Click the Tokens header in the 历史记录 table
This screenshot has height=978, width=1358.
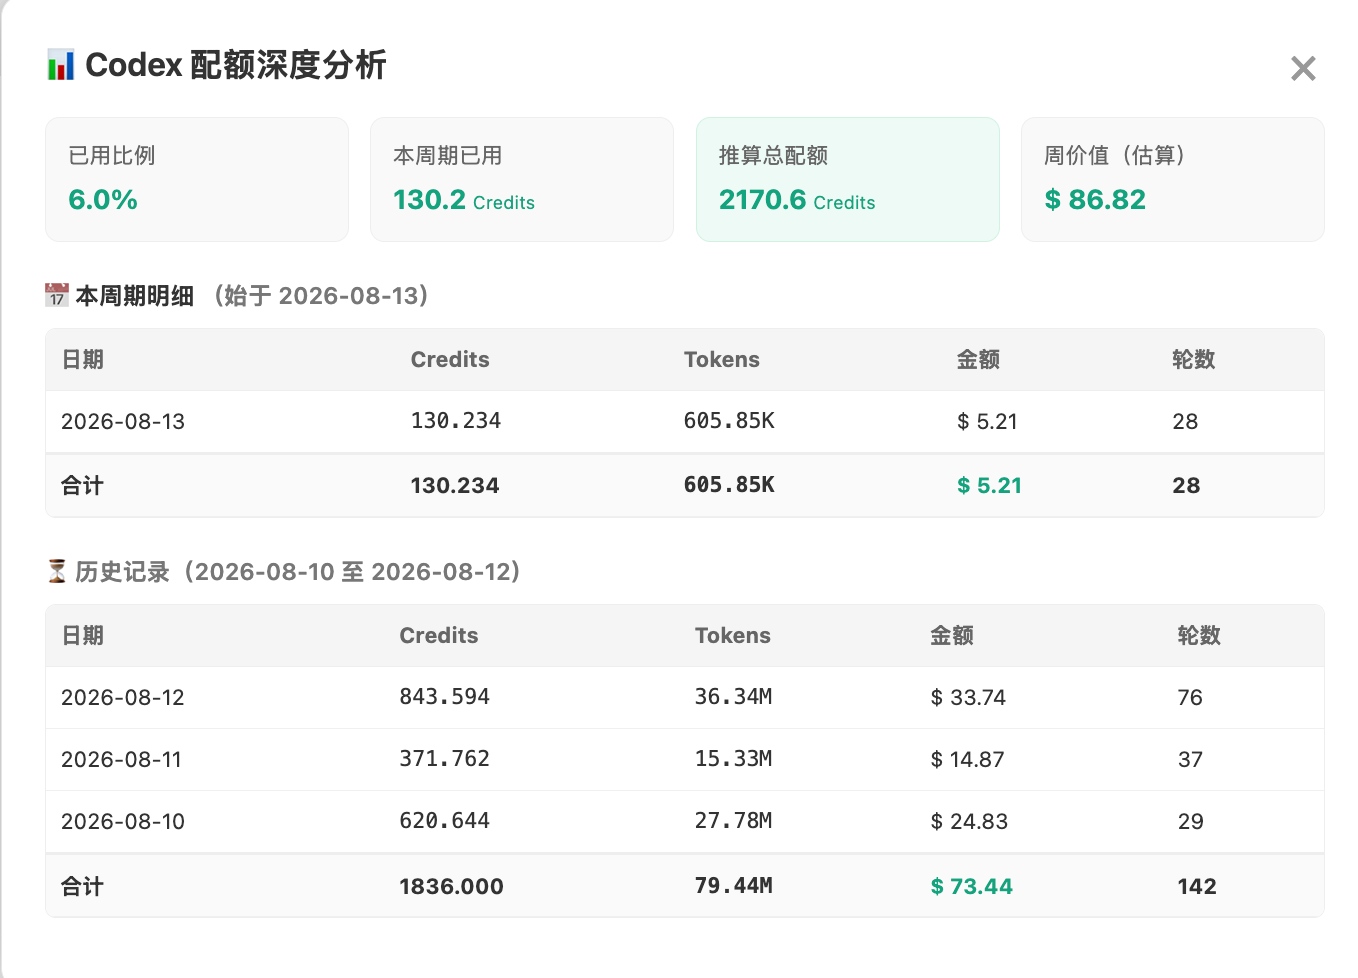(x=733, y=636)
